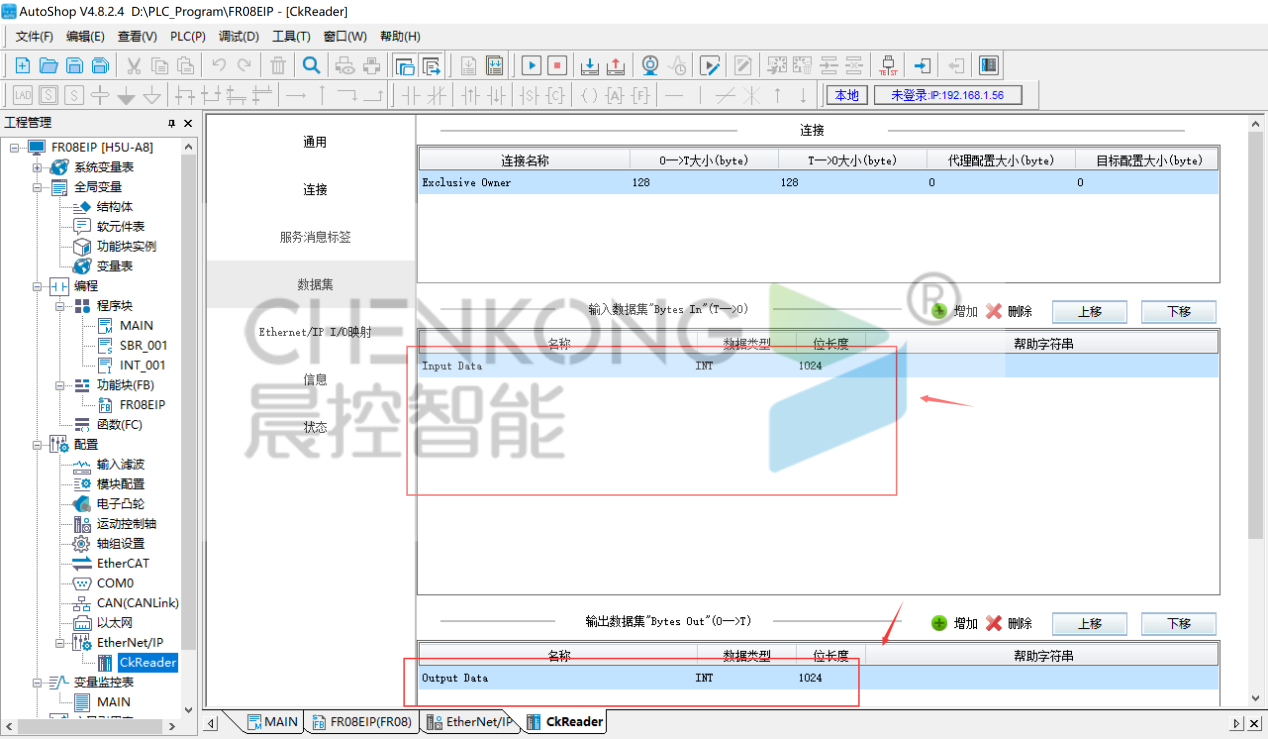The image size is (1268, 739).
Task: Select the Ethernet/IP I/O映射 section
Action: click(315, 332)
